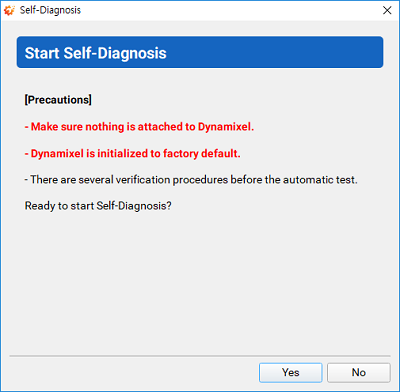400x392 pixels.
Task: Click the empty title bar area
Action: coord(230,10)
